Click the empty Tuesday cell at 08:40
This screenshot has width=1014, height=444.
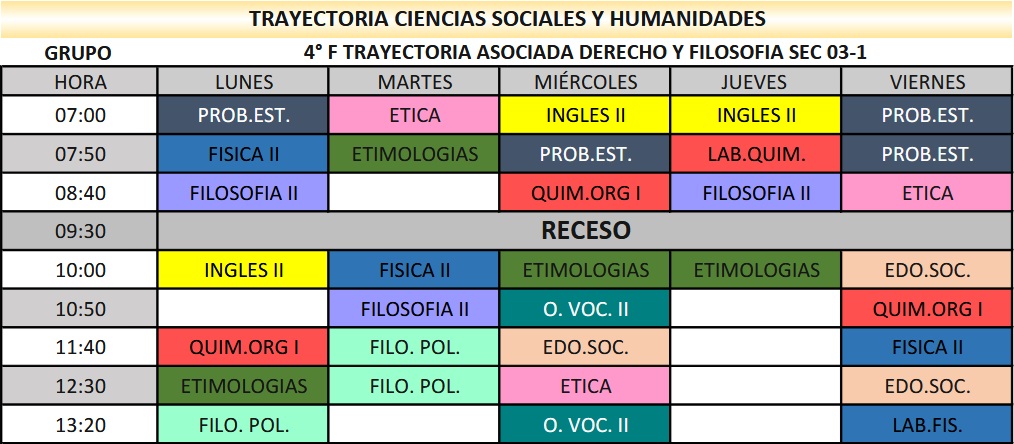click(x=414, y=193)
